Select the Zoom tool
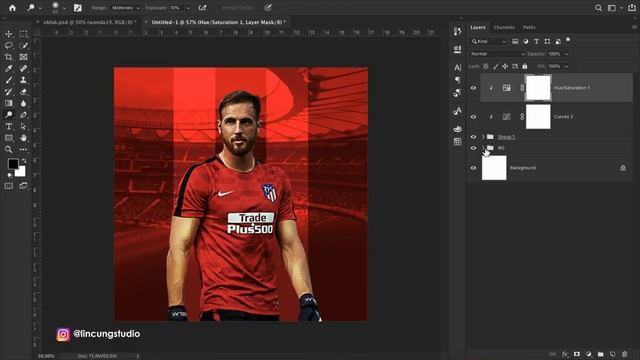This screenshot has width=640, height=360. pos(9,149)
